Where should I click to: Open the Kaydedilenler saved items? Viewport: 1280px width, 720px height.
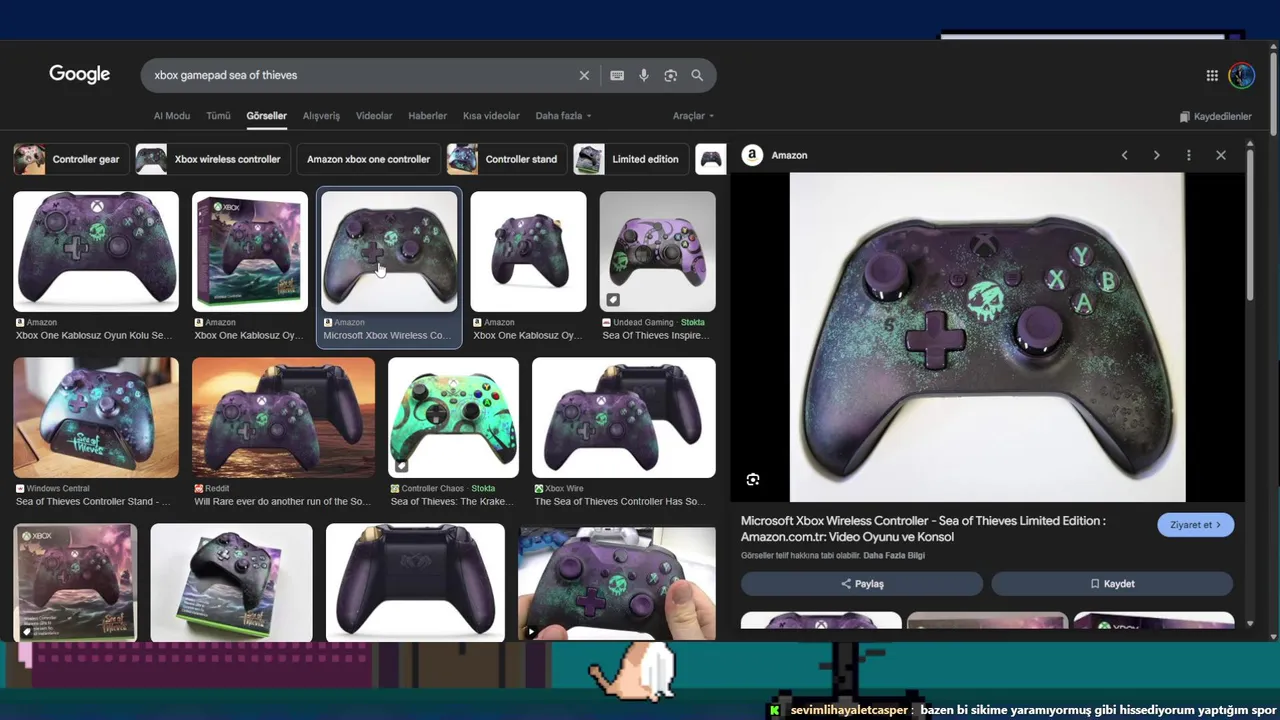[x=1215, y=116]
